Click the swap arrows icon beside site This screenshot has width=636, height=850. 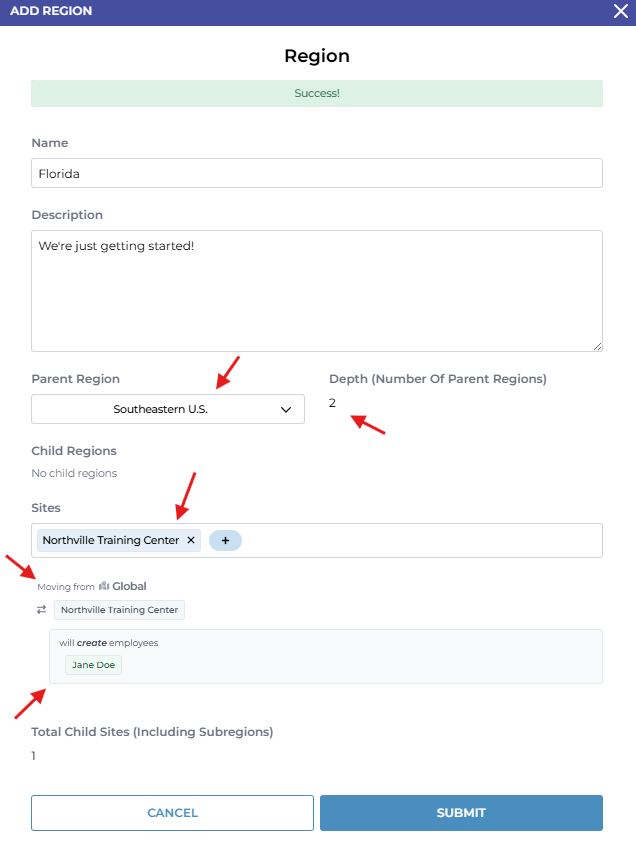[42, 610]
